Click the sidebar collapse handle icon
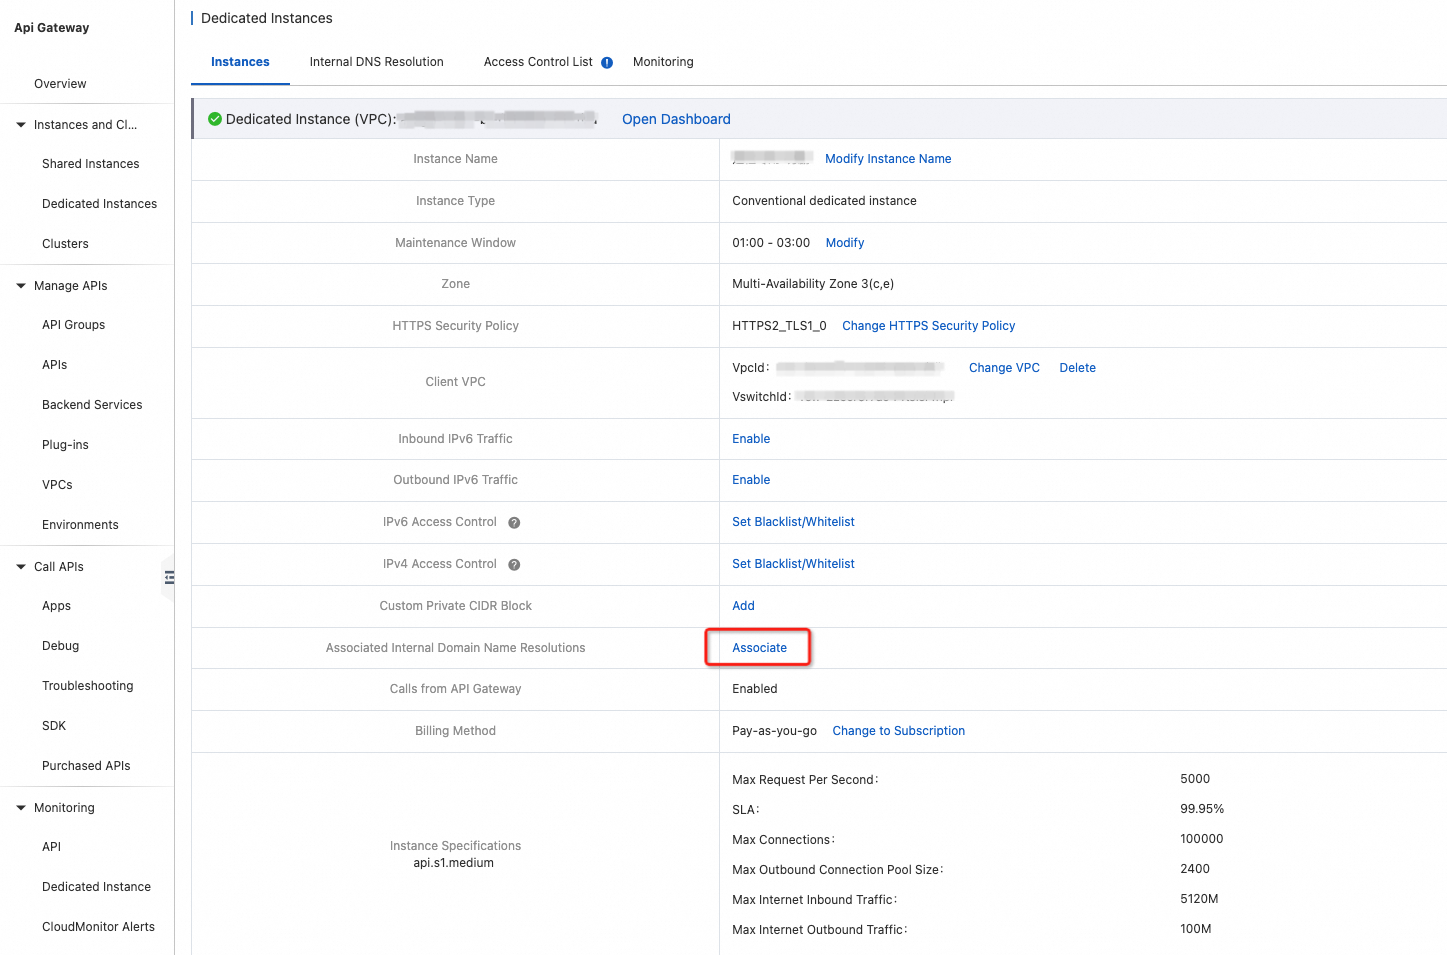Image resolution: width=1447 pixels, height=955 pixels. (x=169, y=577)
